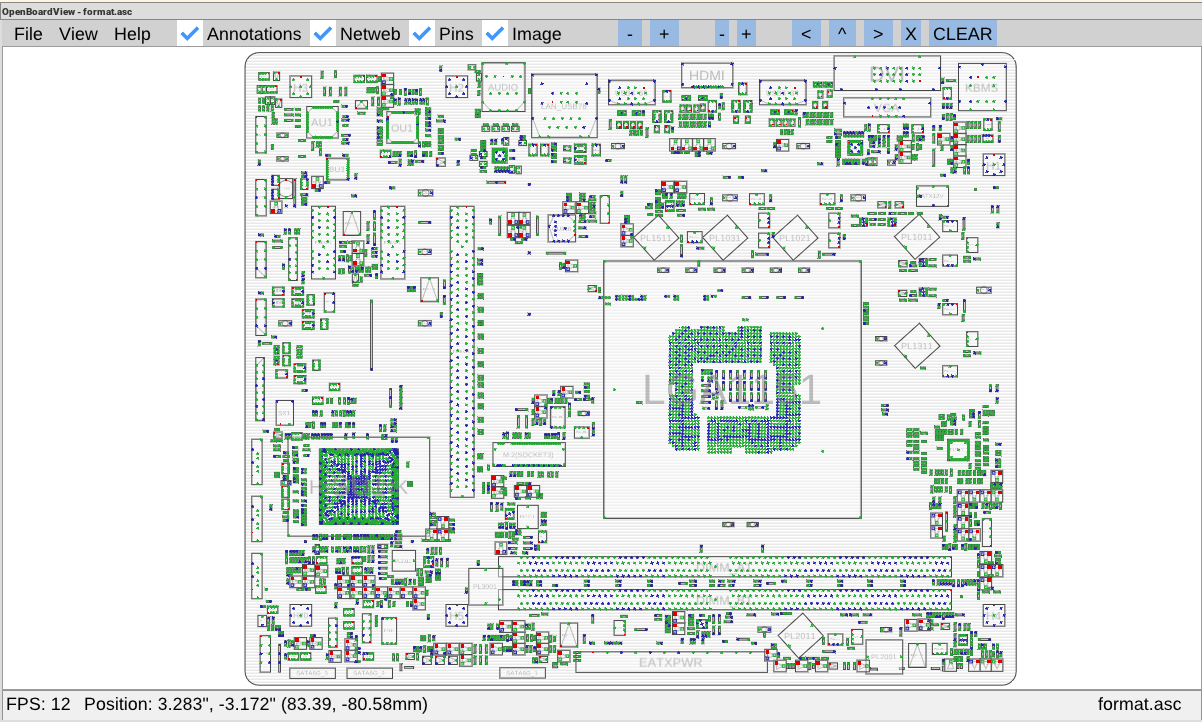Click the PL1311 inductor component
1202x722 pixels.
click(x=916, y=346)
